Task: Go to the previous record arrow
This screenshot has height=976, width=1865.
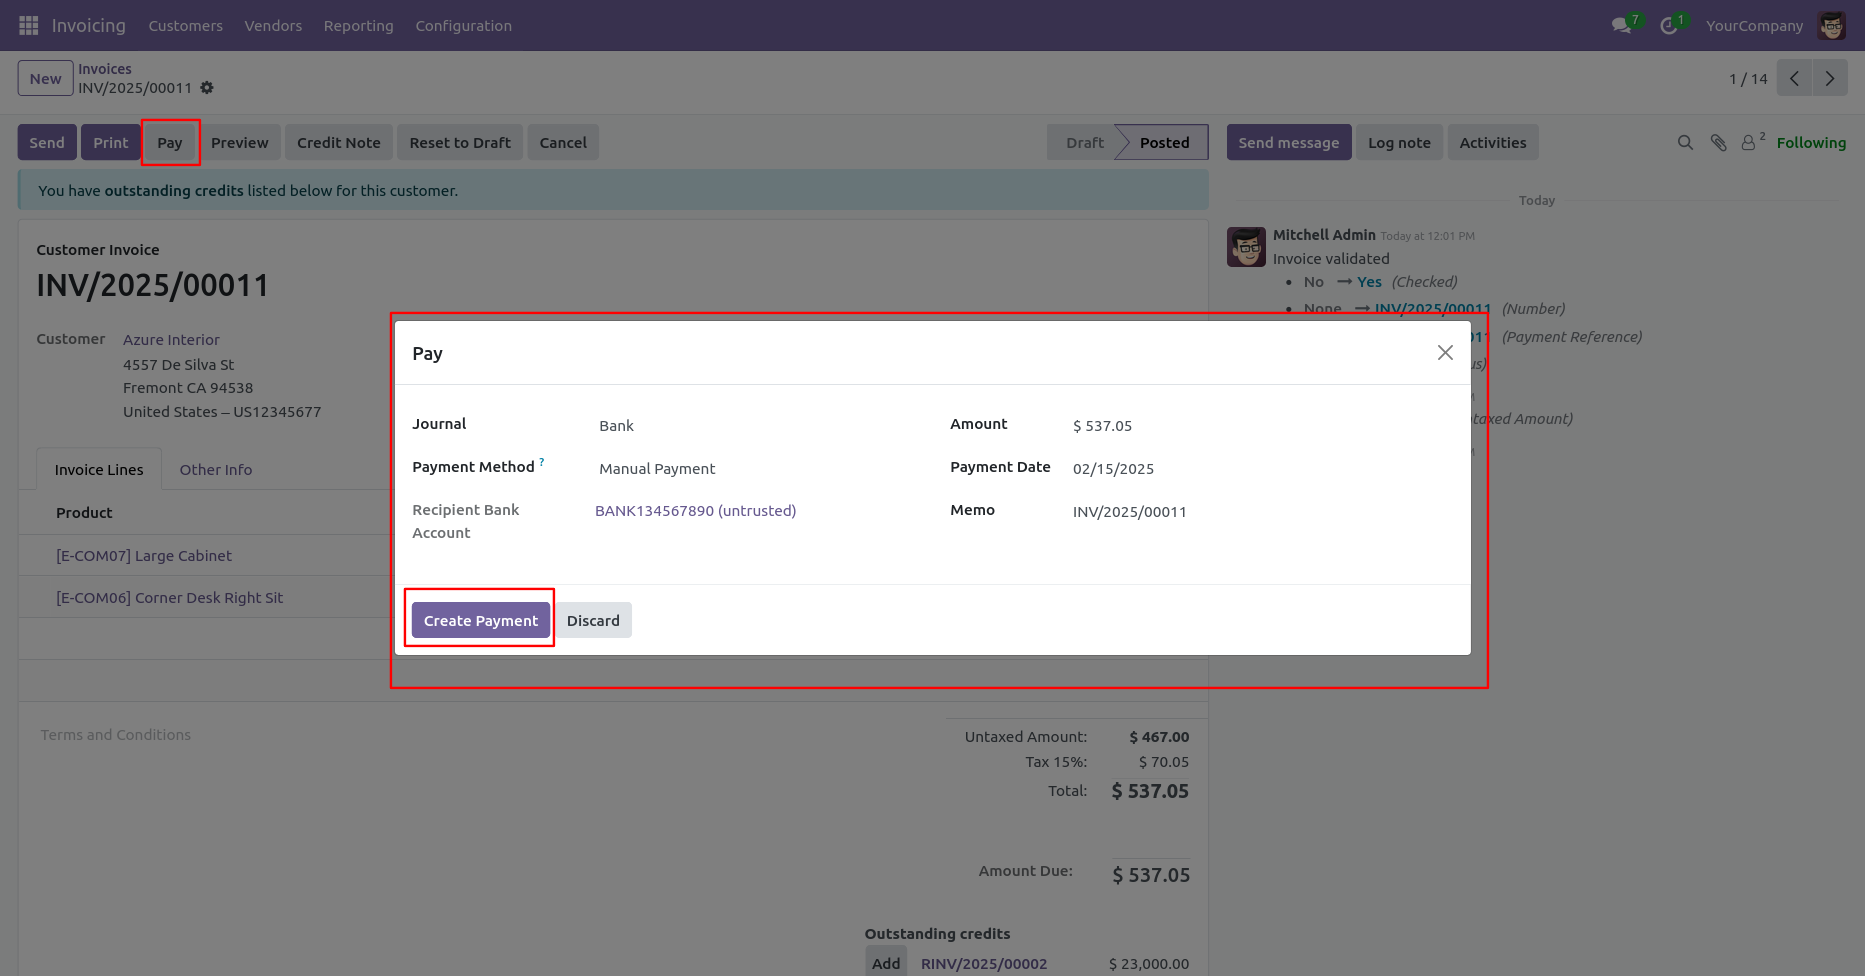Action: (1794, 78)
